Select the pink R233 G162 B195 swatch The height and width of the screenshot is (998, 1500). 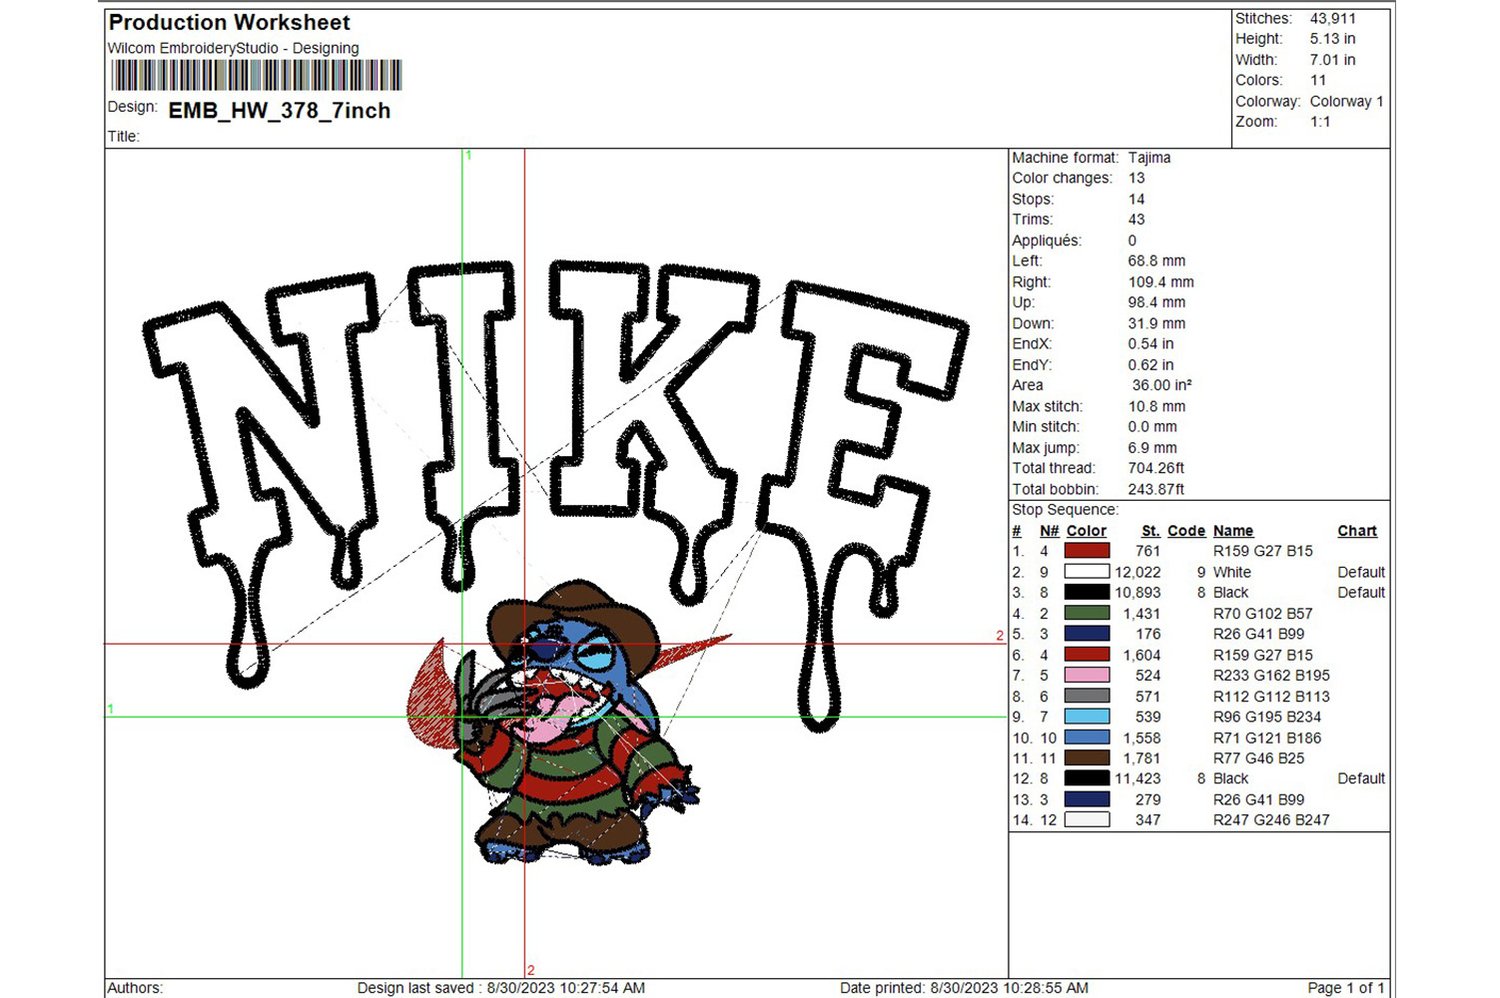(1087, 675)
